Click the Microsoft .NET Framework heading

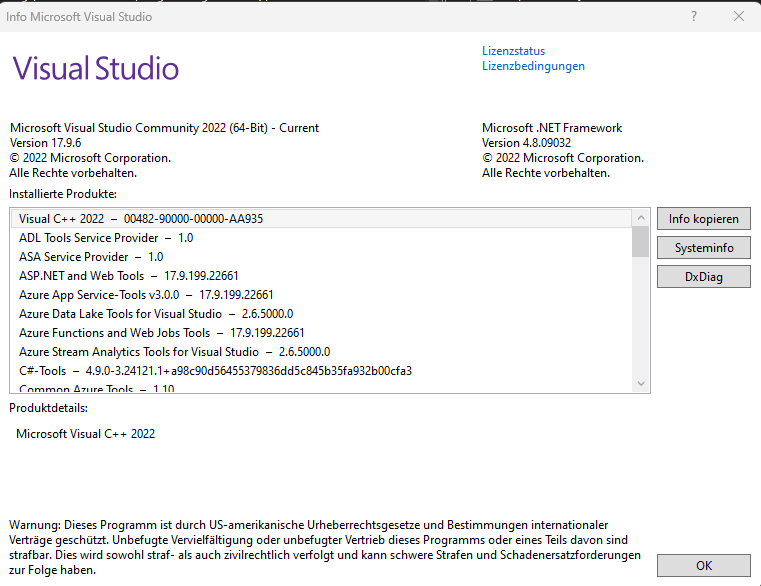[x=552, y=128]
